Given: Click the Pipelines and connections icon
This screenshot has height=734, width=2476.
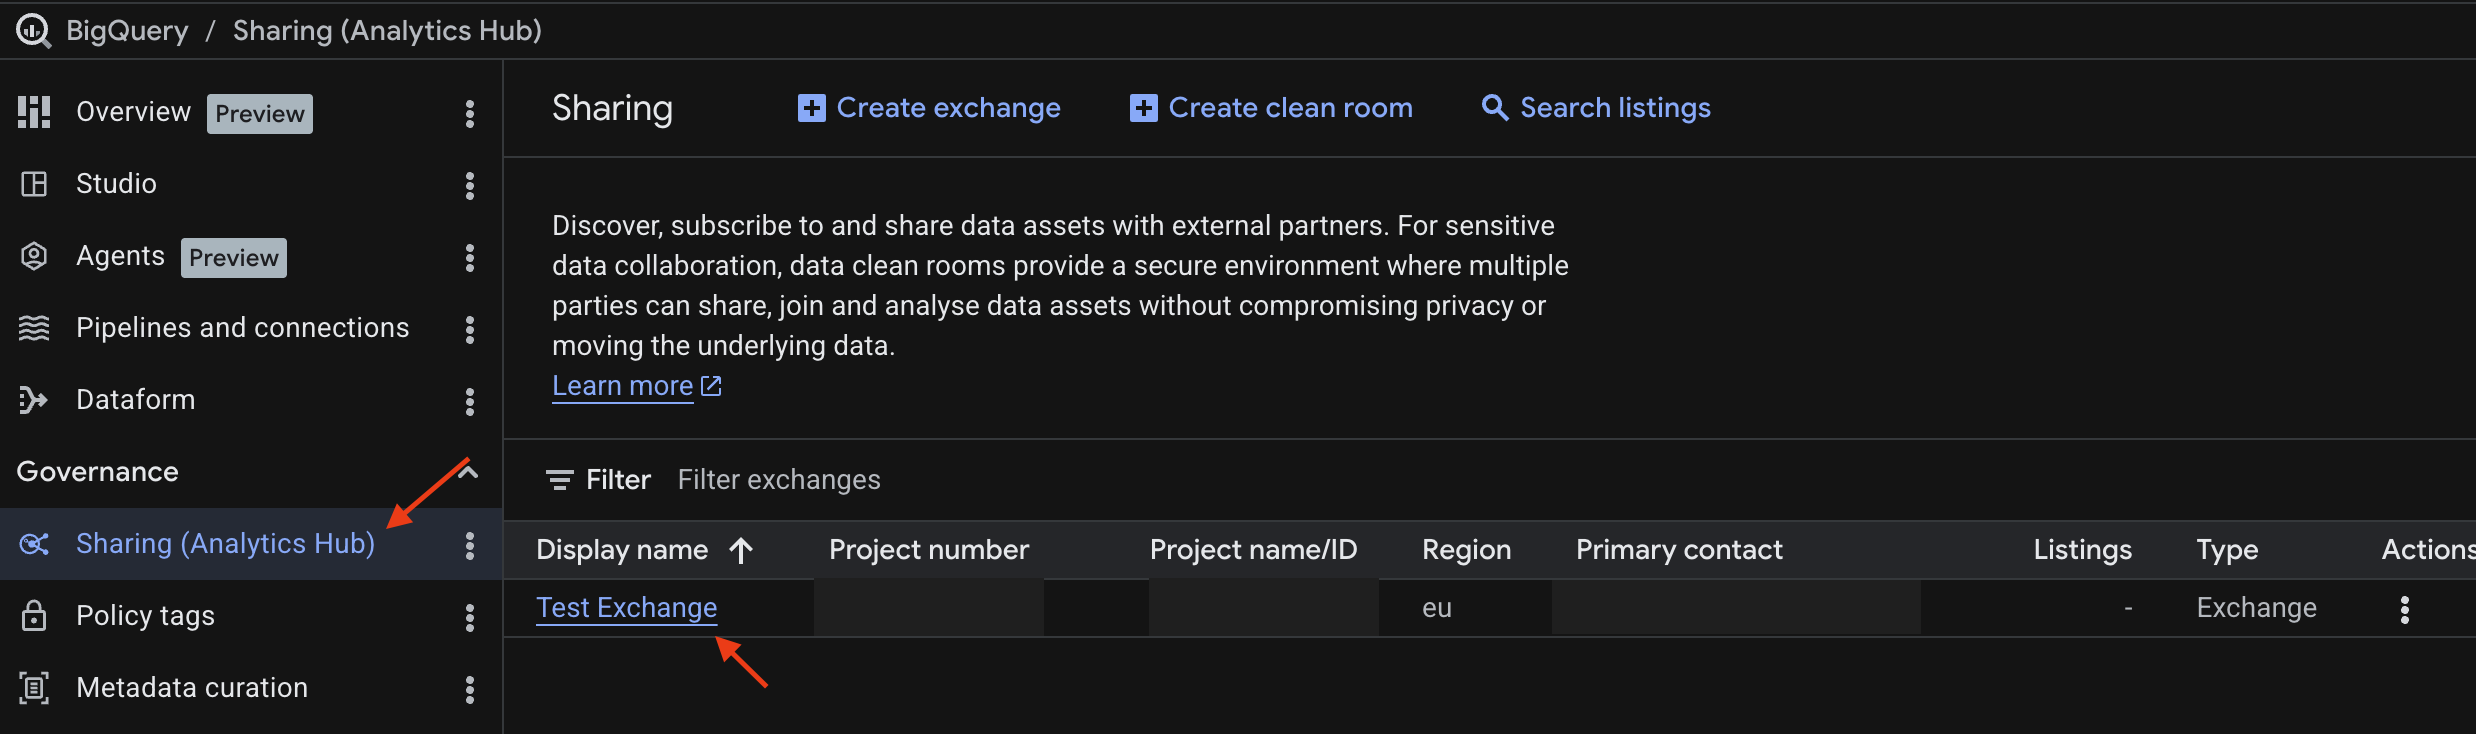Looking at the screenshot, I should [x=34, y=328].
